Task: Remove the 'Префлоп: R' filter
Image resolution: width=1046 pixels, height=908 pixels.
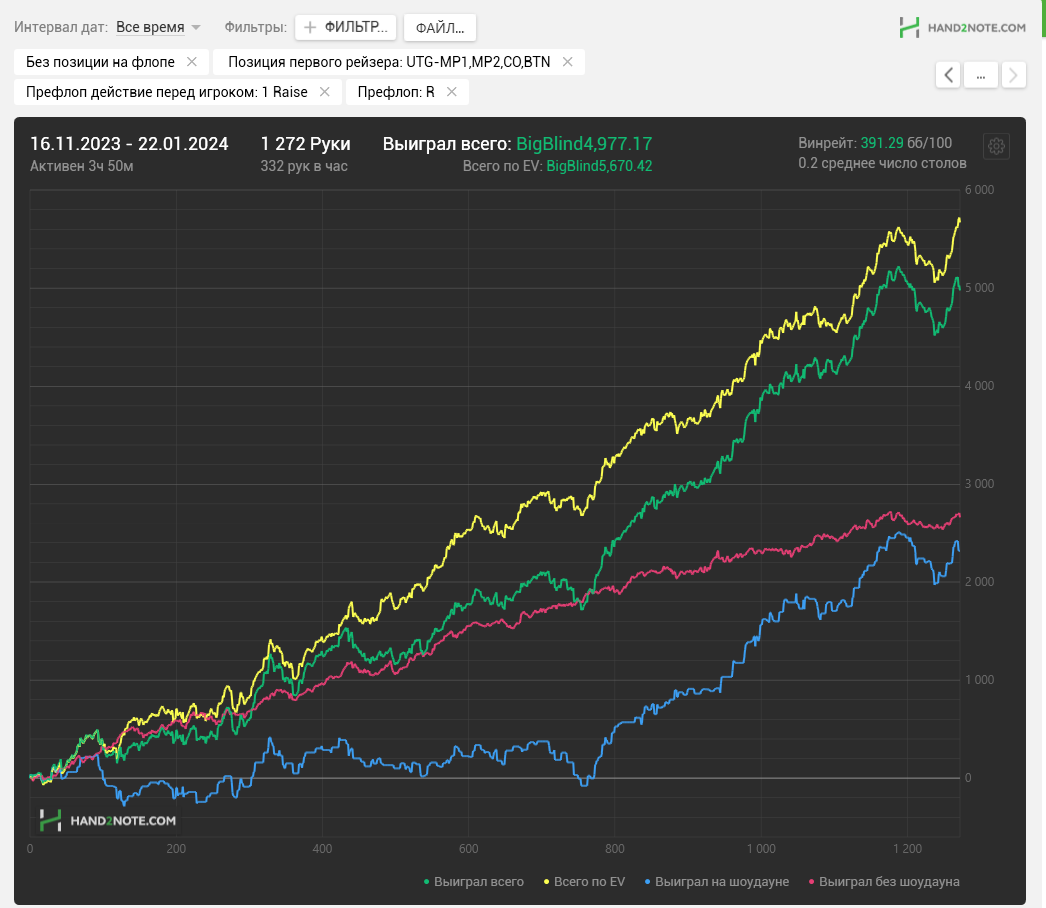Action: 452,91
